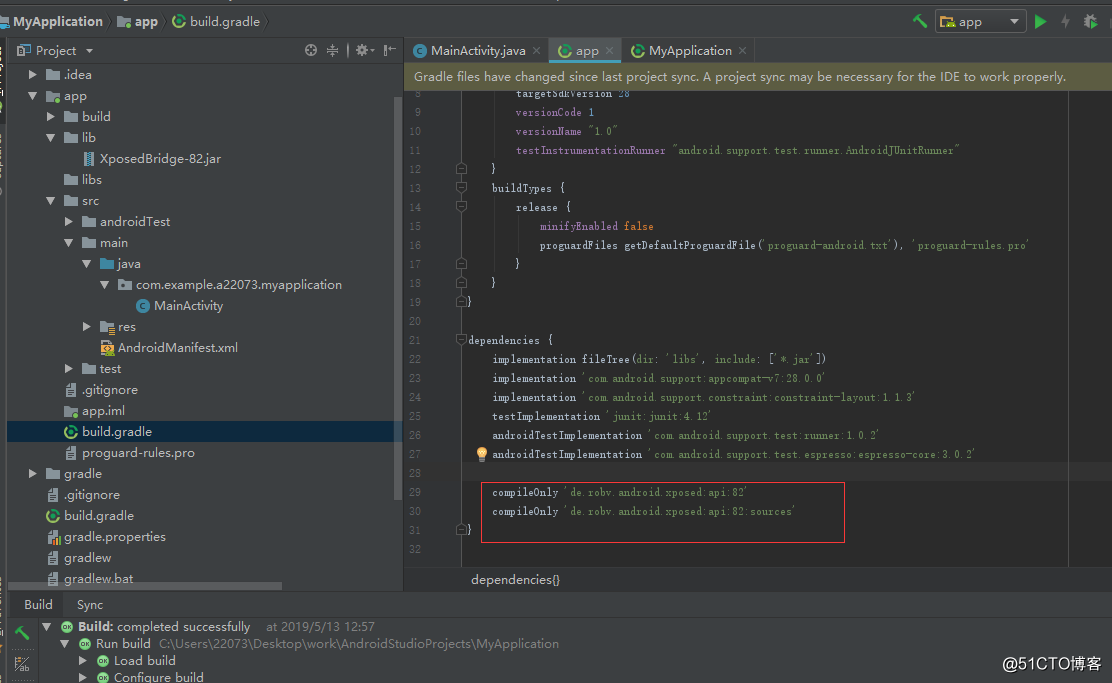This screenshot has height=683, width=1112.
Task: Click app breadcrumb in navigation bar
Action: (x=138, y=21)
